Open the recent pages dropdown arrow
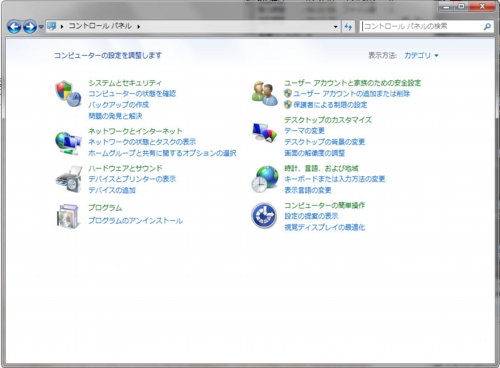Viewport: 500px width, 368px height. tap(41, 27)
